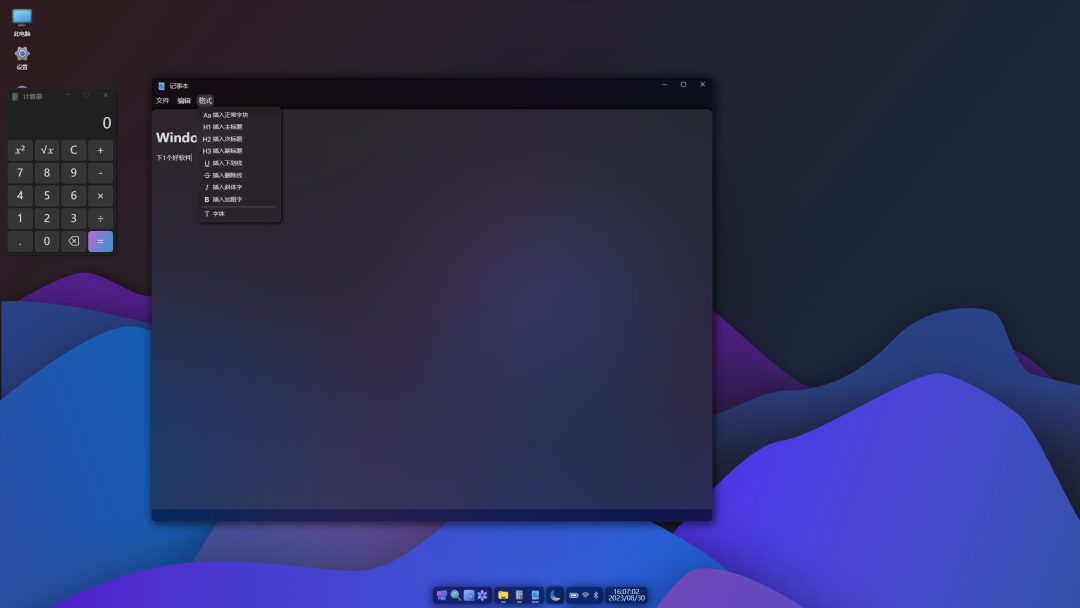Clear the calculator with the C button

pyautogui.click(x=74, y=150)
